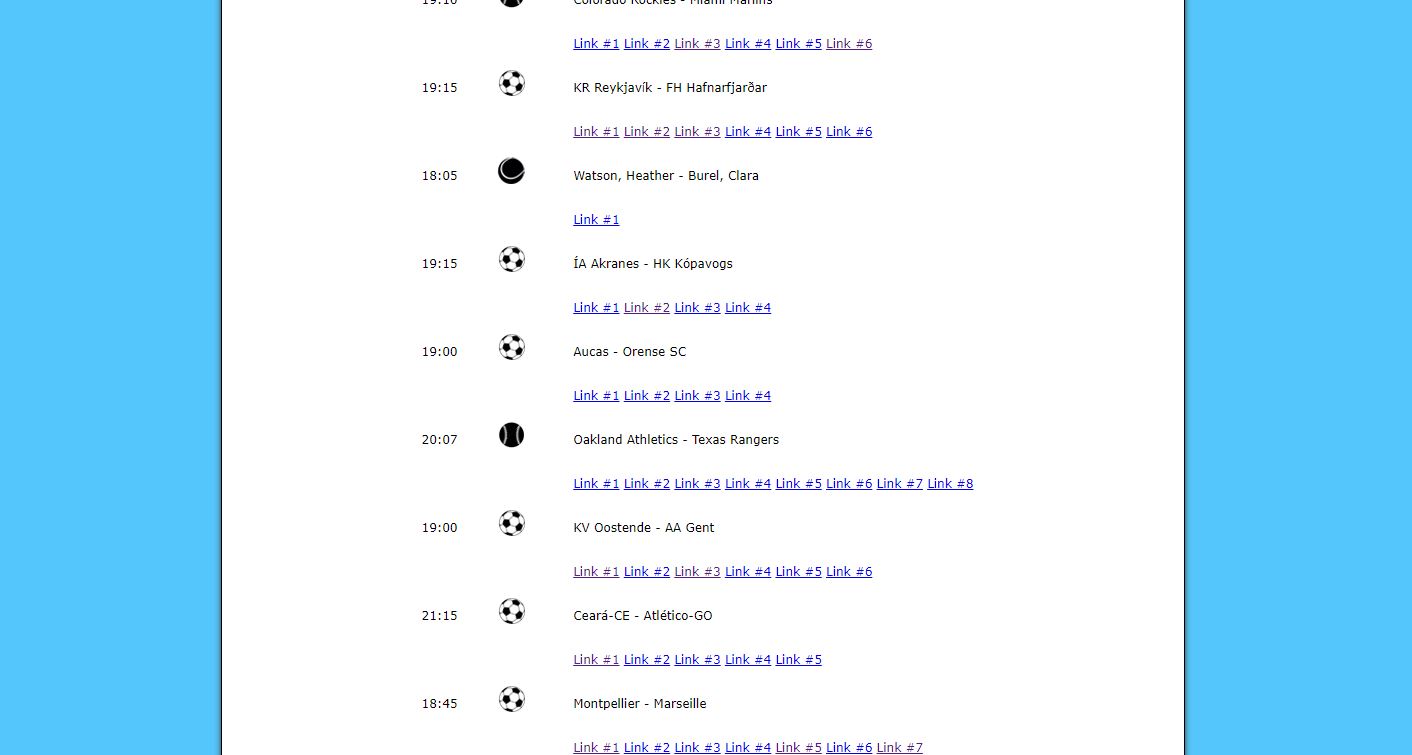Click soccer ball icon for KR Reykjavík match
This screenshot has width=1412, height=755.
511,83
